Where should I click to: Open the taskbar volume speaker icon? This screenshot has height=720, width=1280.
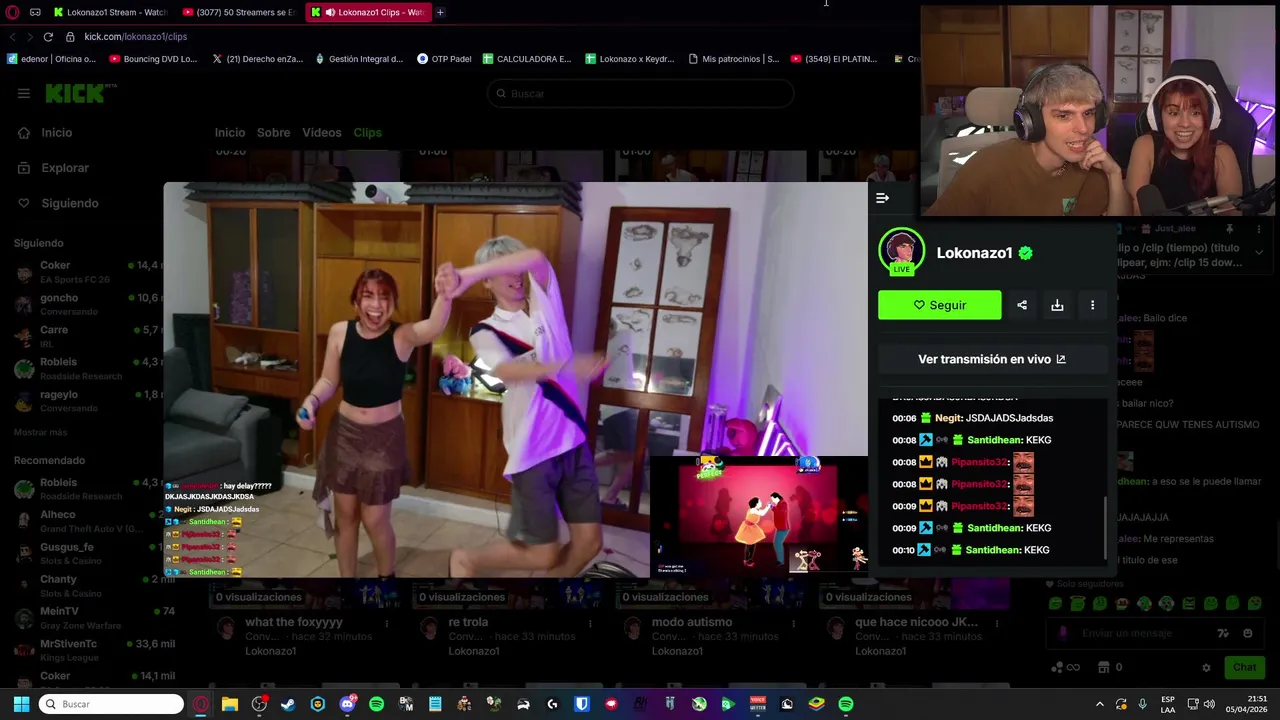pos(1209,704)
